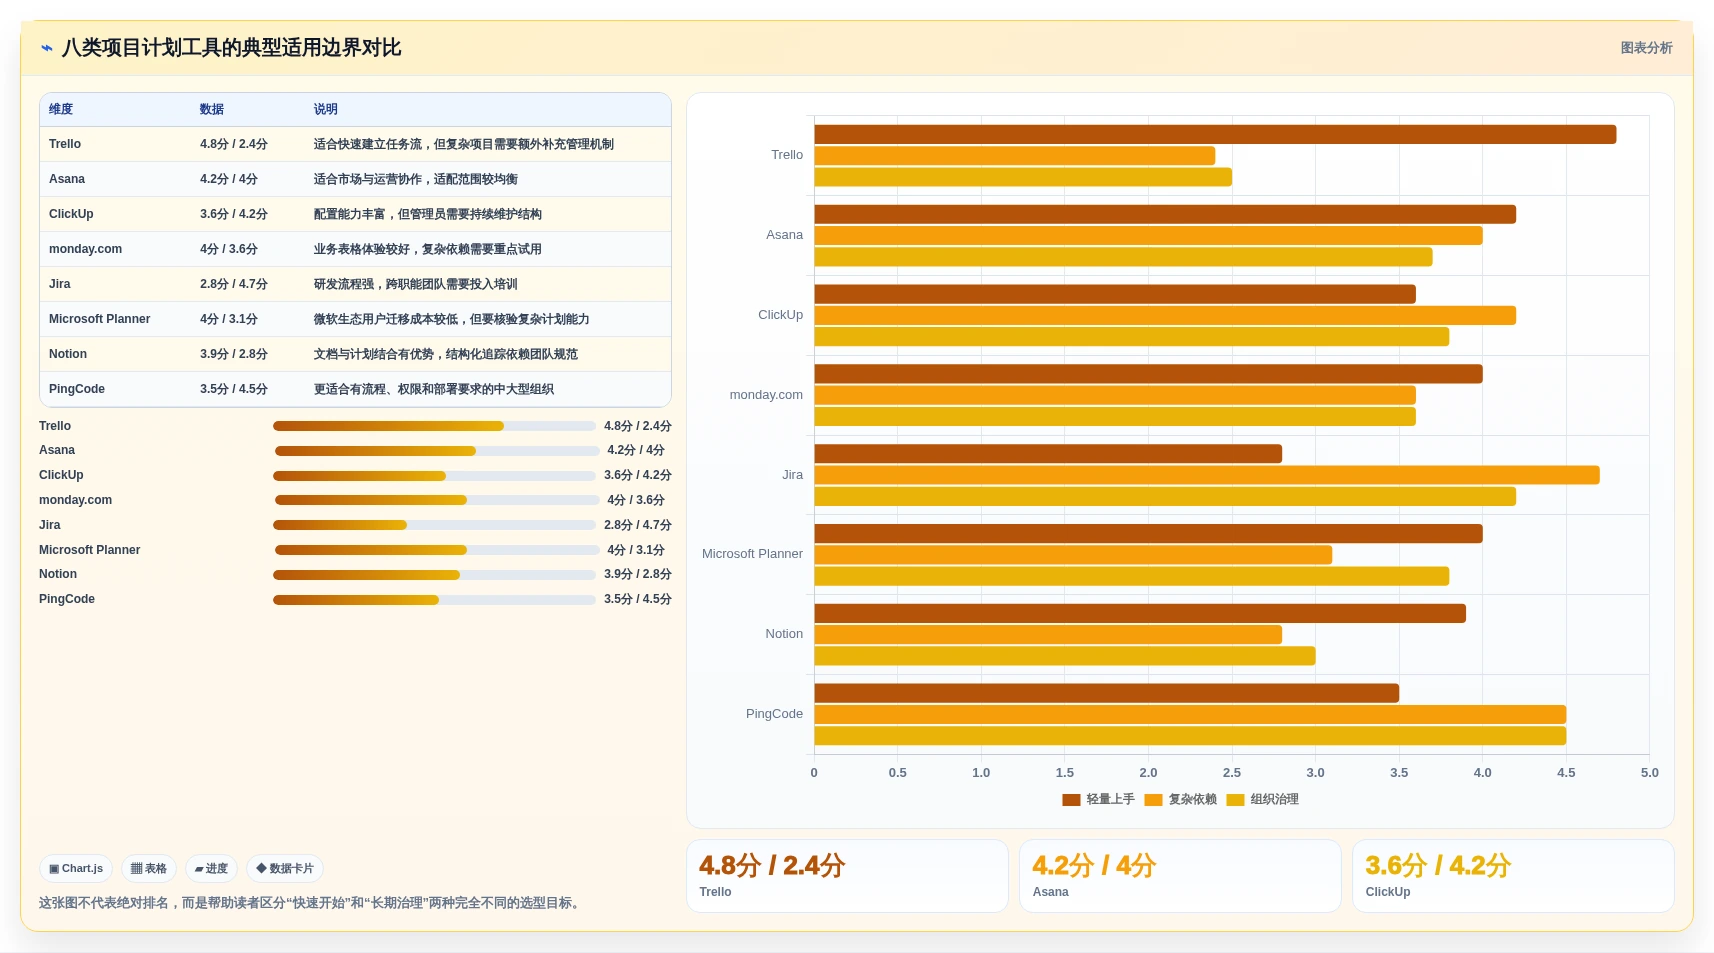Click the 表格 tag chip
The height and width of the screenshot is (953, 1714).
[x=149, y=869]
